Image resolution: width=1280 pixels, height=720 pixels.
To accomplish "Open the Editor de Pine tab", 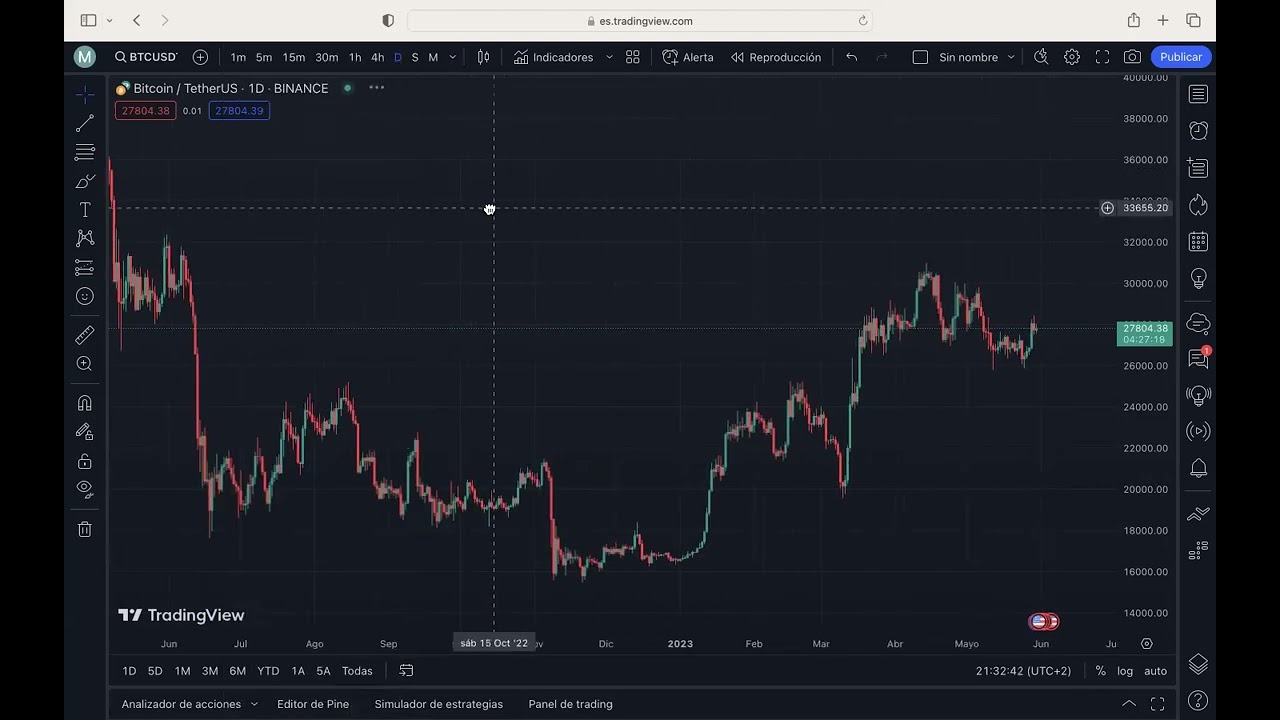I will click(313, 704).
